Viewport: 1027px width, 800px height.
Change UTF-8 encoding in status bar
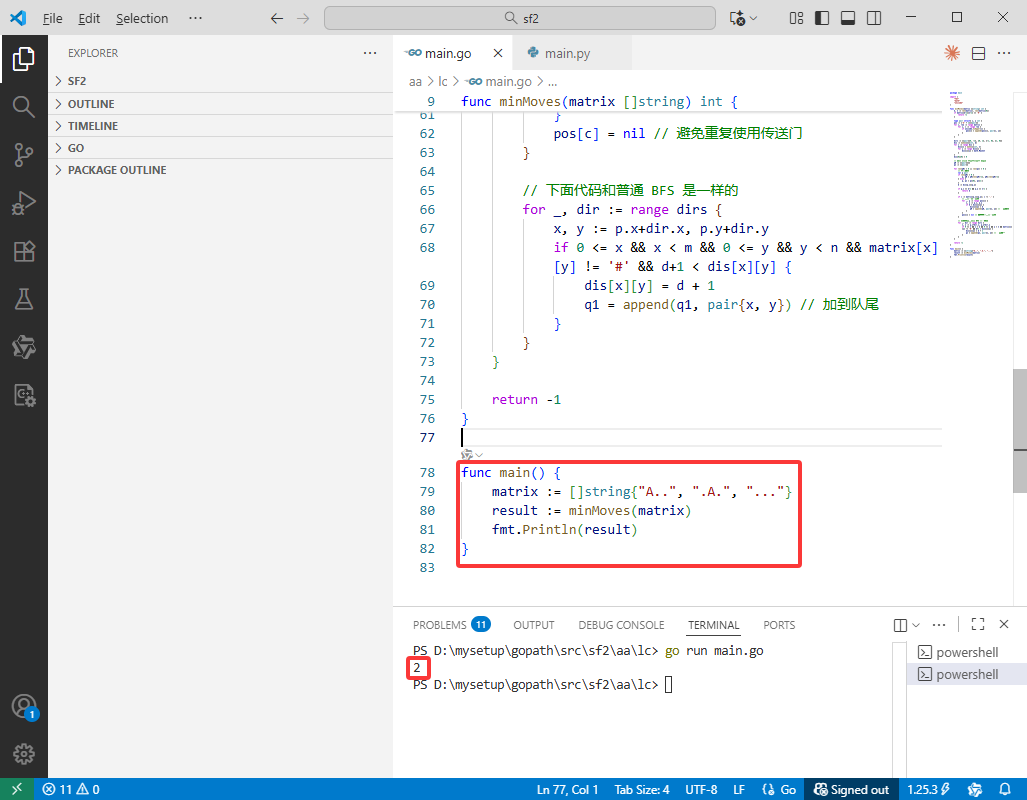point(701,789)
